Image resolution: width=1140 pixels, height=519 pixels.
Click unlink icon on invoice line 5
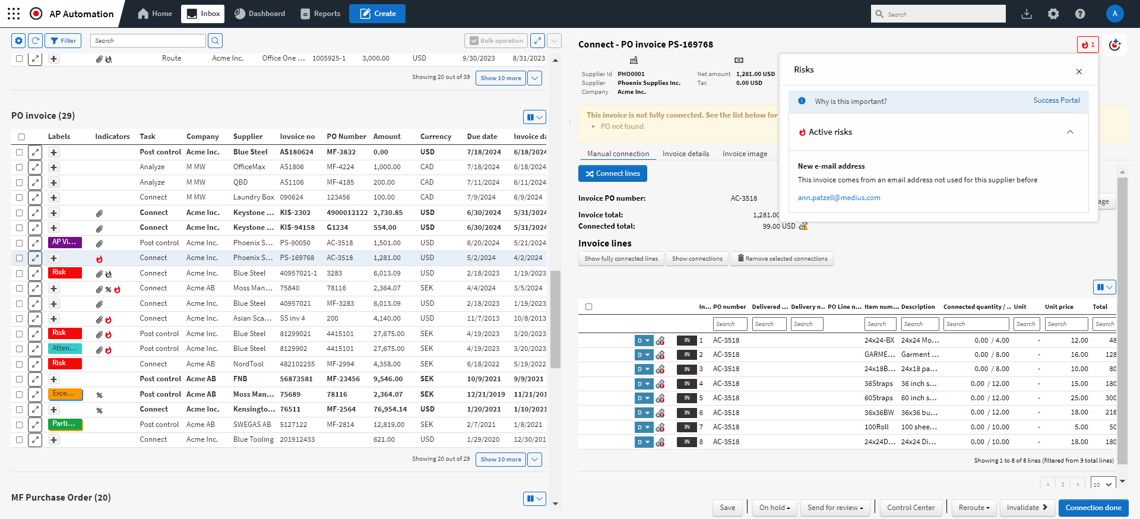tap(660, 398)
